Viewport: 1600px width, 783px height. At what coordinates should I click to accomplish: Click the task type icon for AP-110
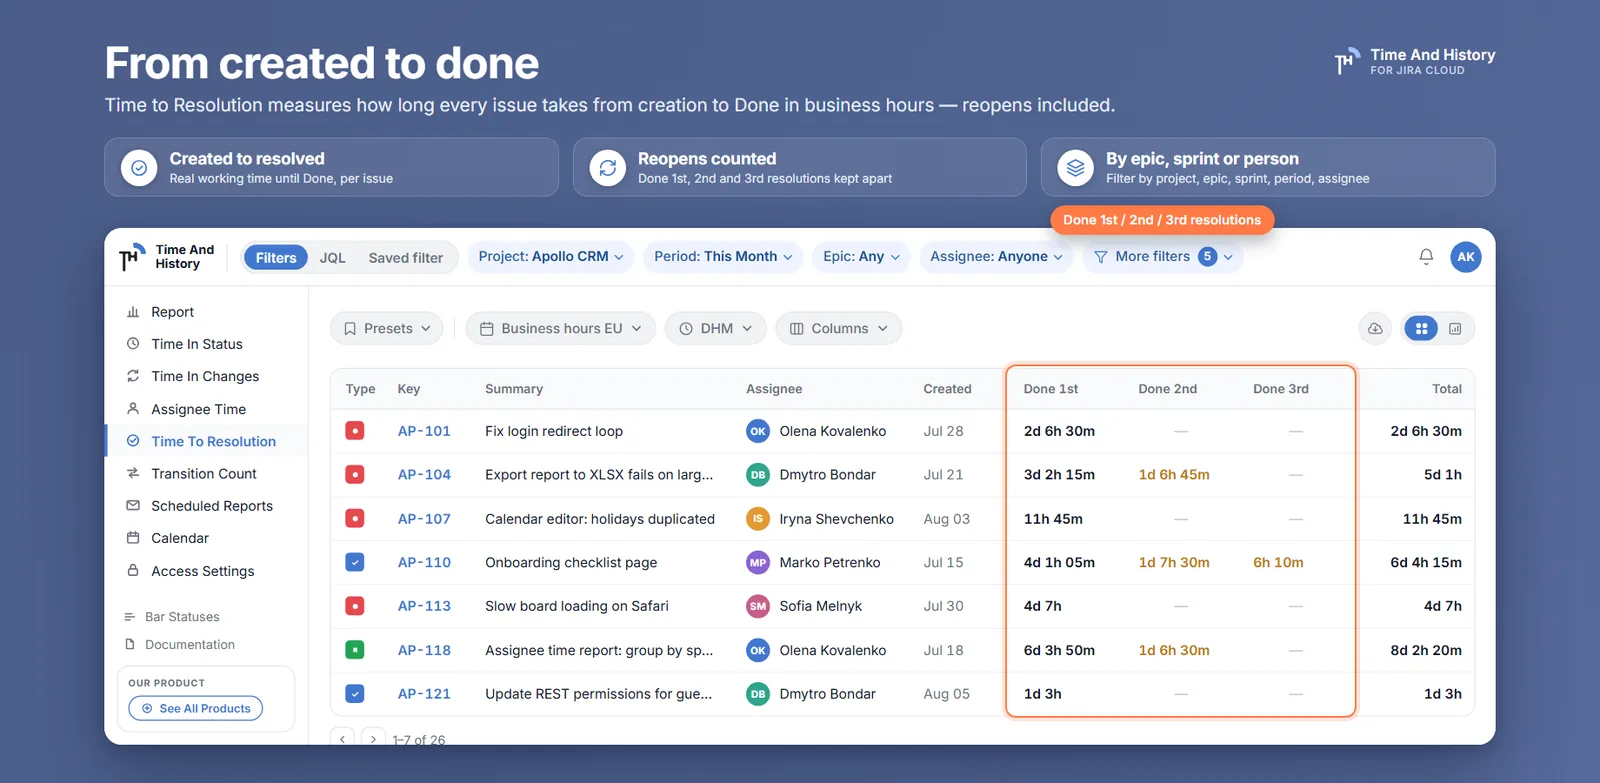pyautogui.click(x=355, y=562)
